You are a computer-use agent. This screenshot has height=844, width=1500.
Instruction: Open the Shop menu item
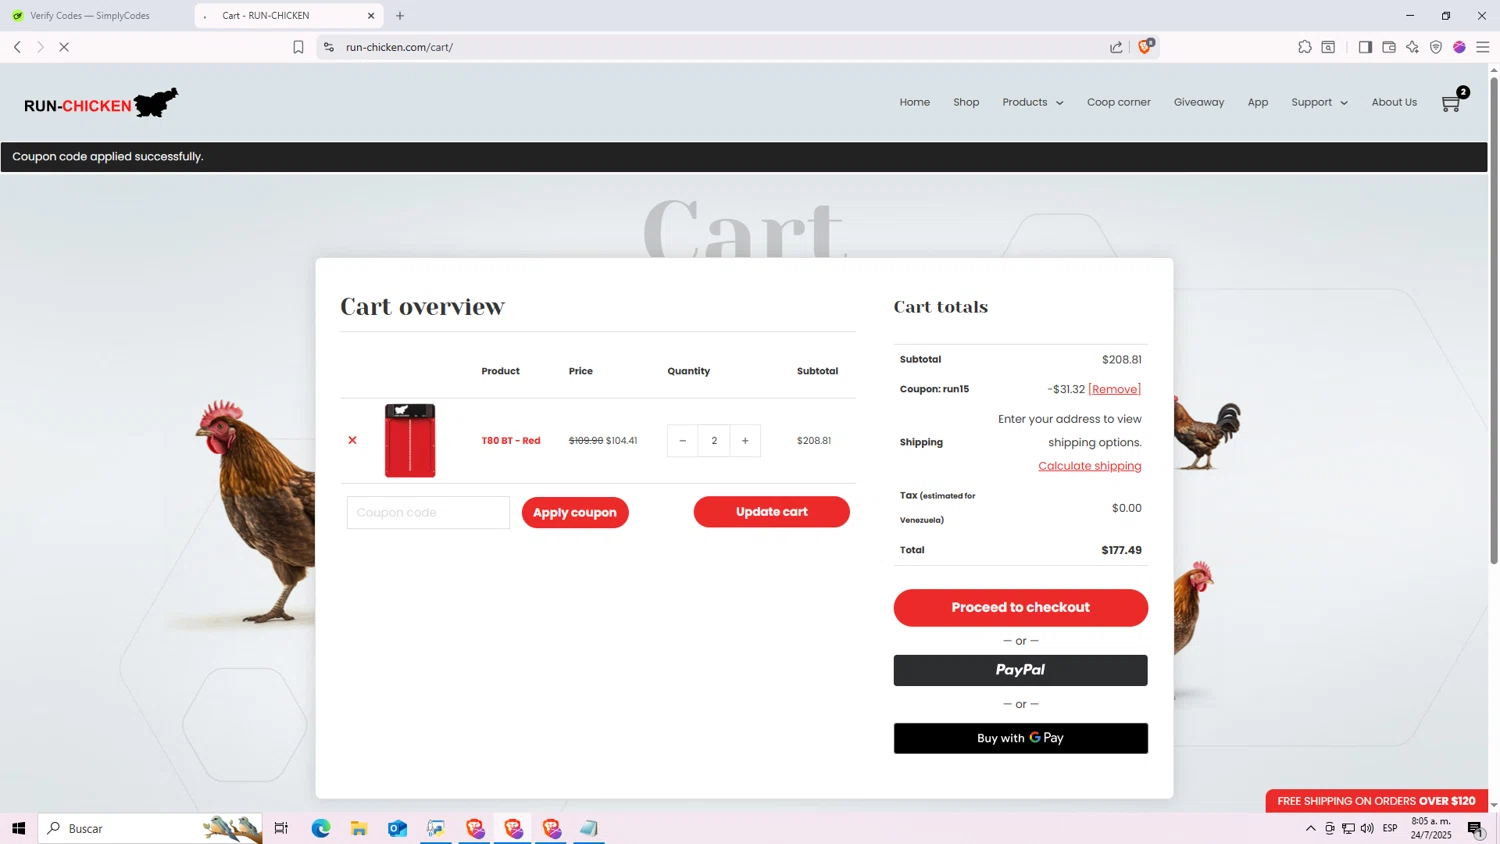tap(966, 102)
